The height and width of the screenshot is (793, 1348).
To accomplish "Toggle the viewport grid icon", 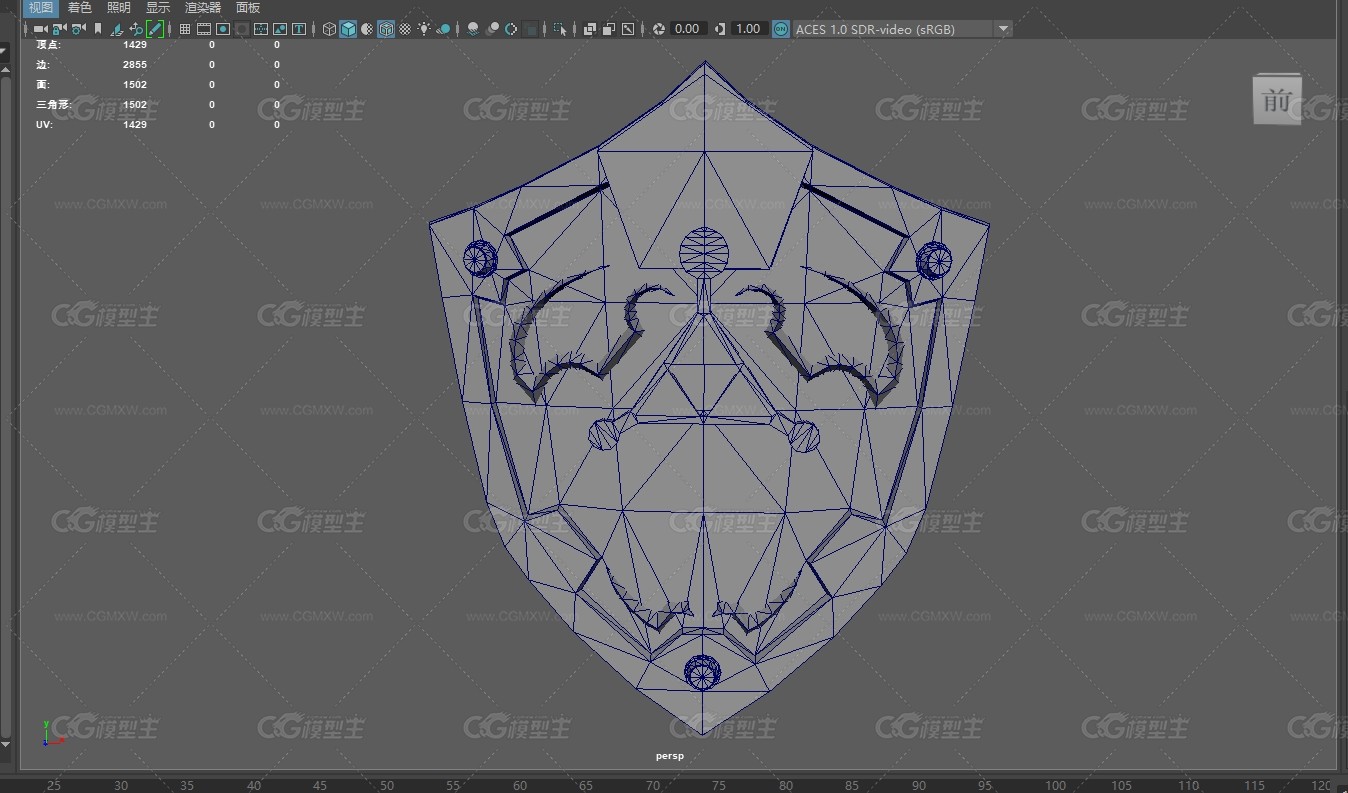I will coord(185,29).
